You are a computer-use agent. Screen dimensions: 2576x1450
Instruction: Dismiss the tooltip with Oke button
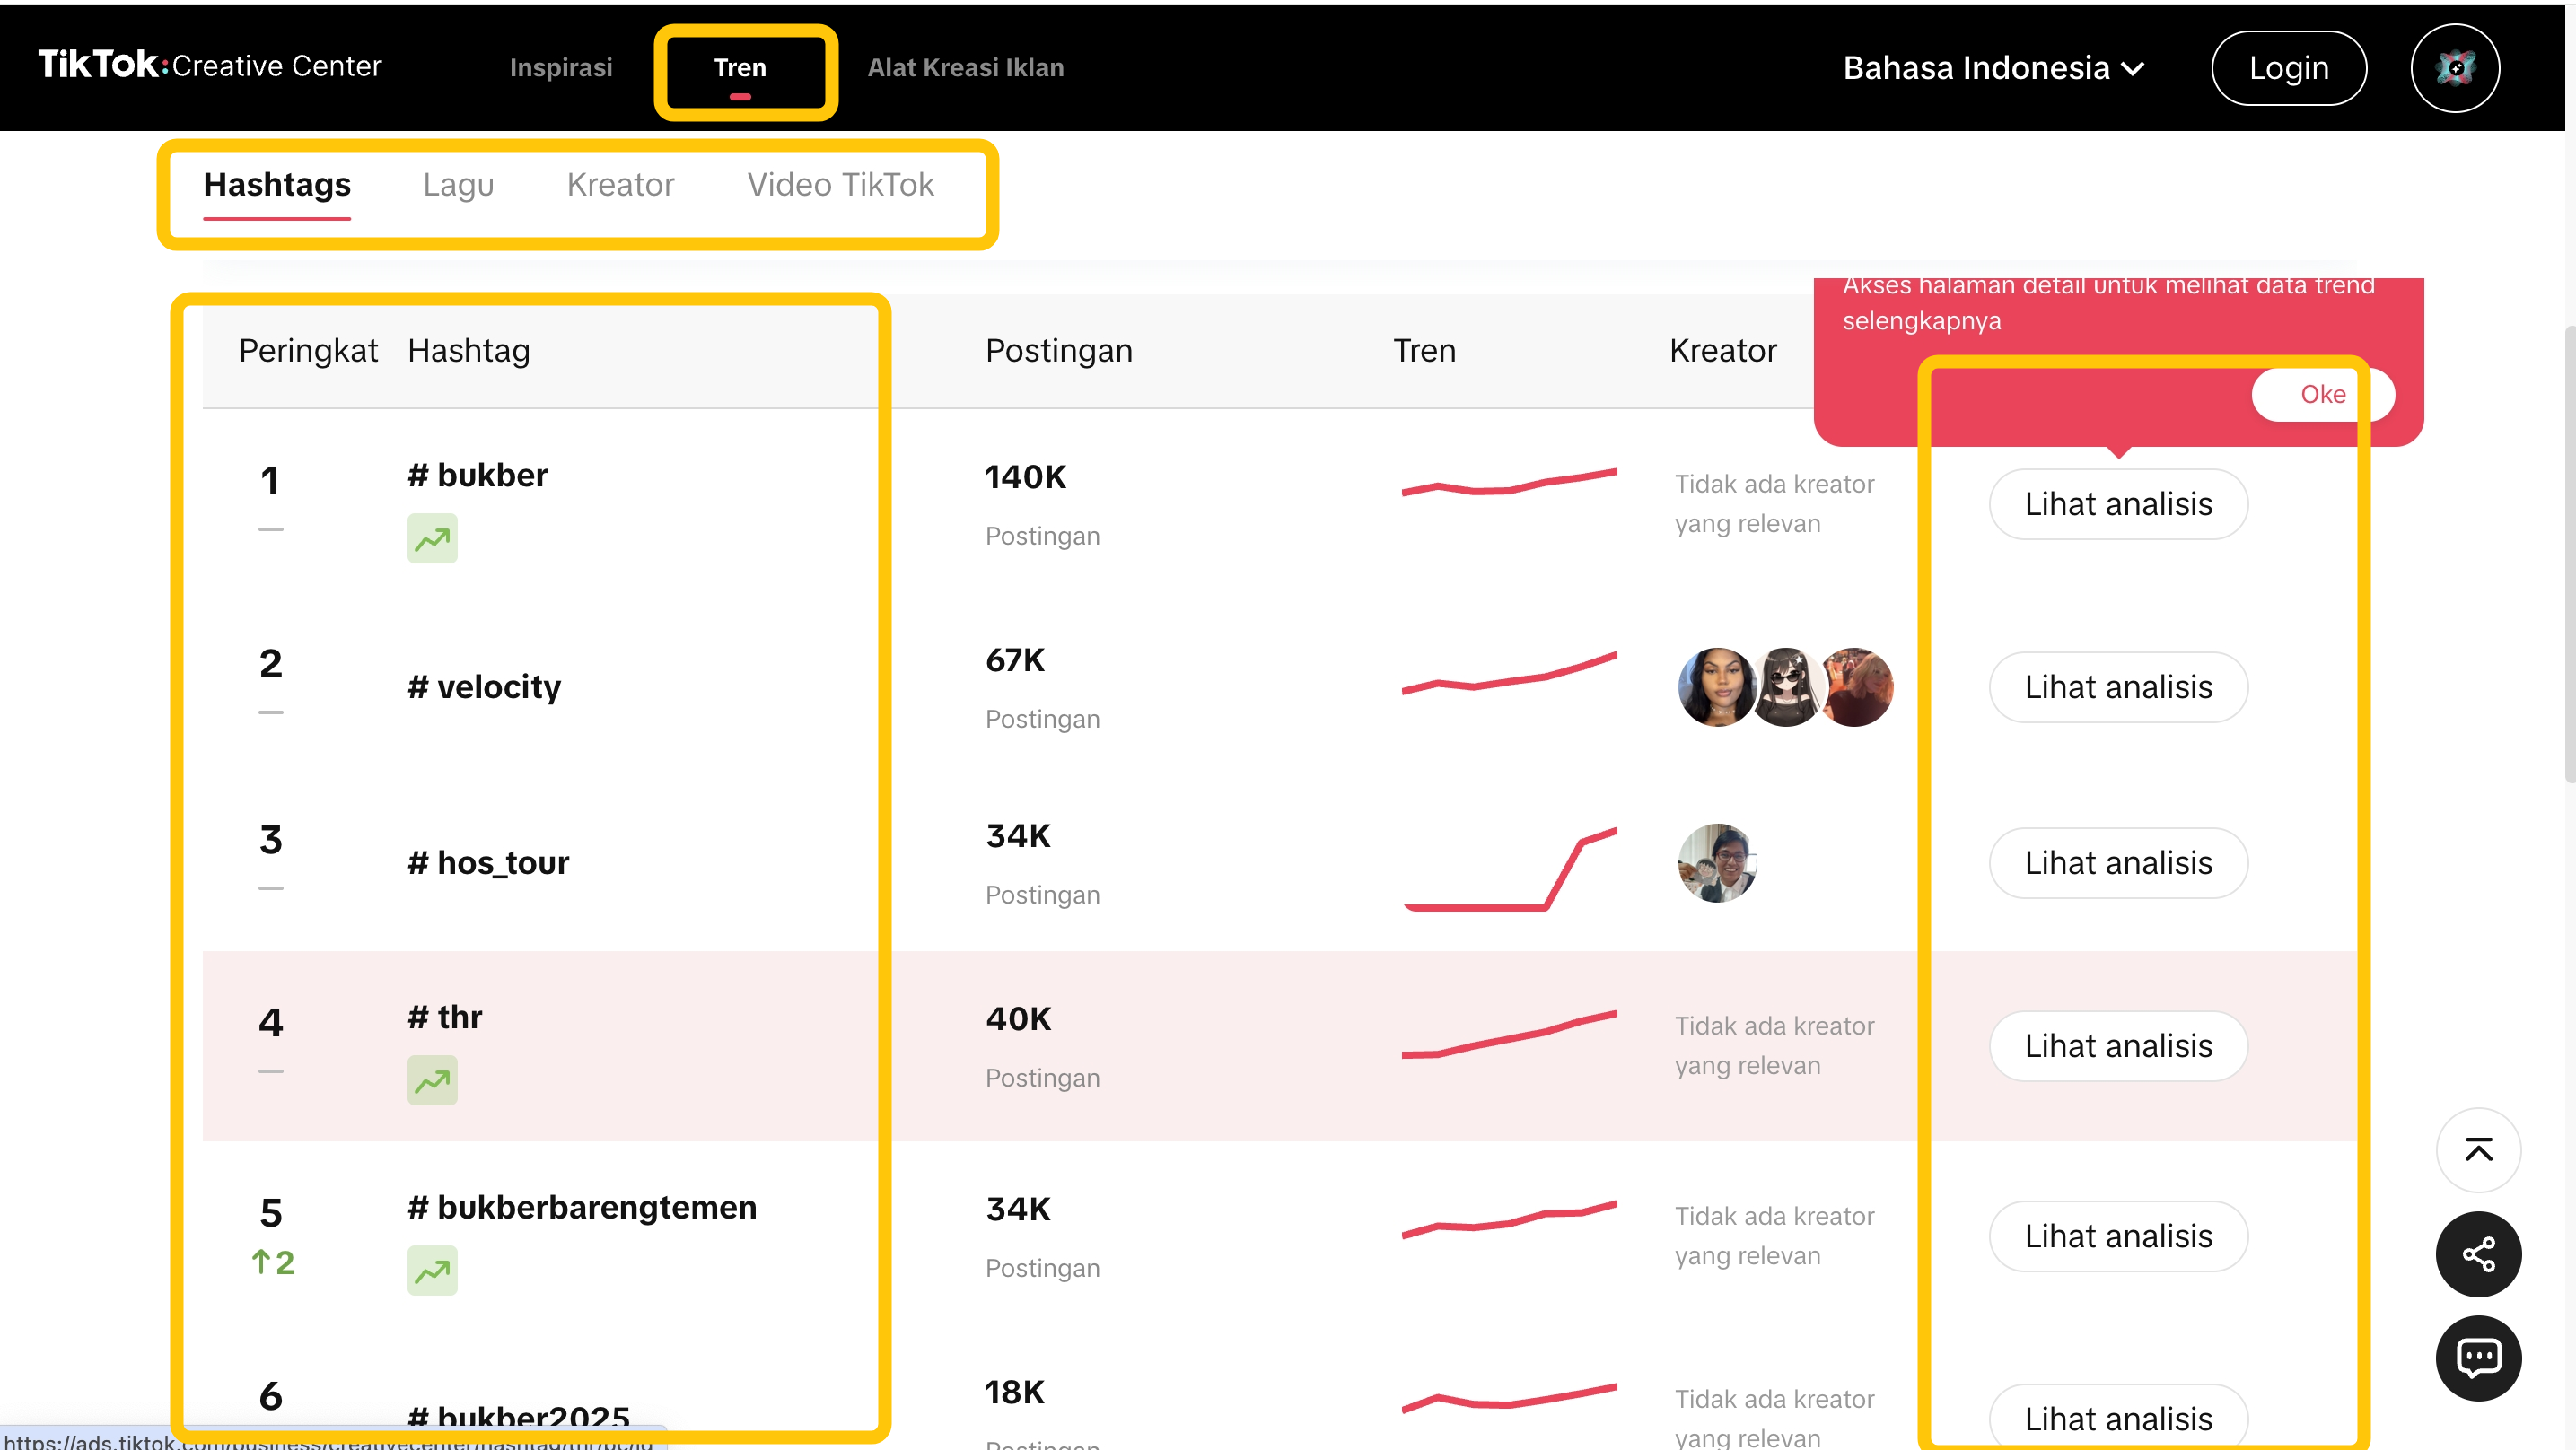point(2321,394)
